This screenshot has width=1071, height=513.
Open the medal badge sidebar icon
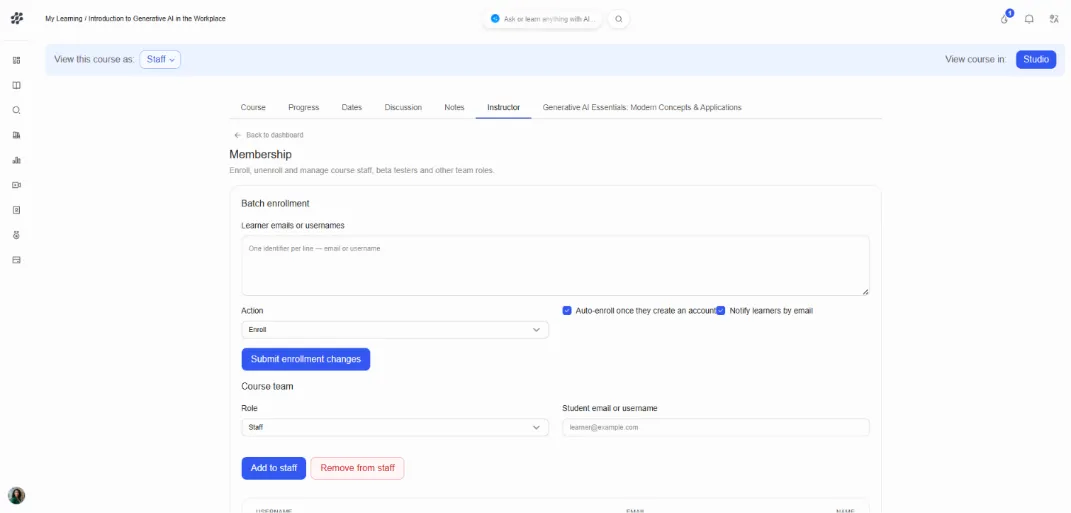(17, 235)
